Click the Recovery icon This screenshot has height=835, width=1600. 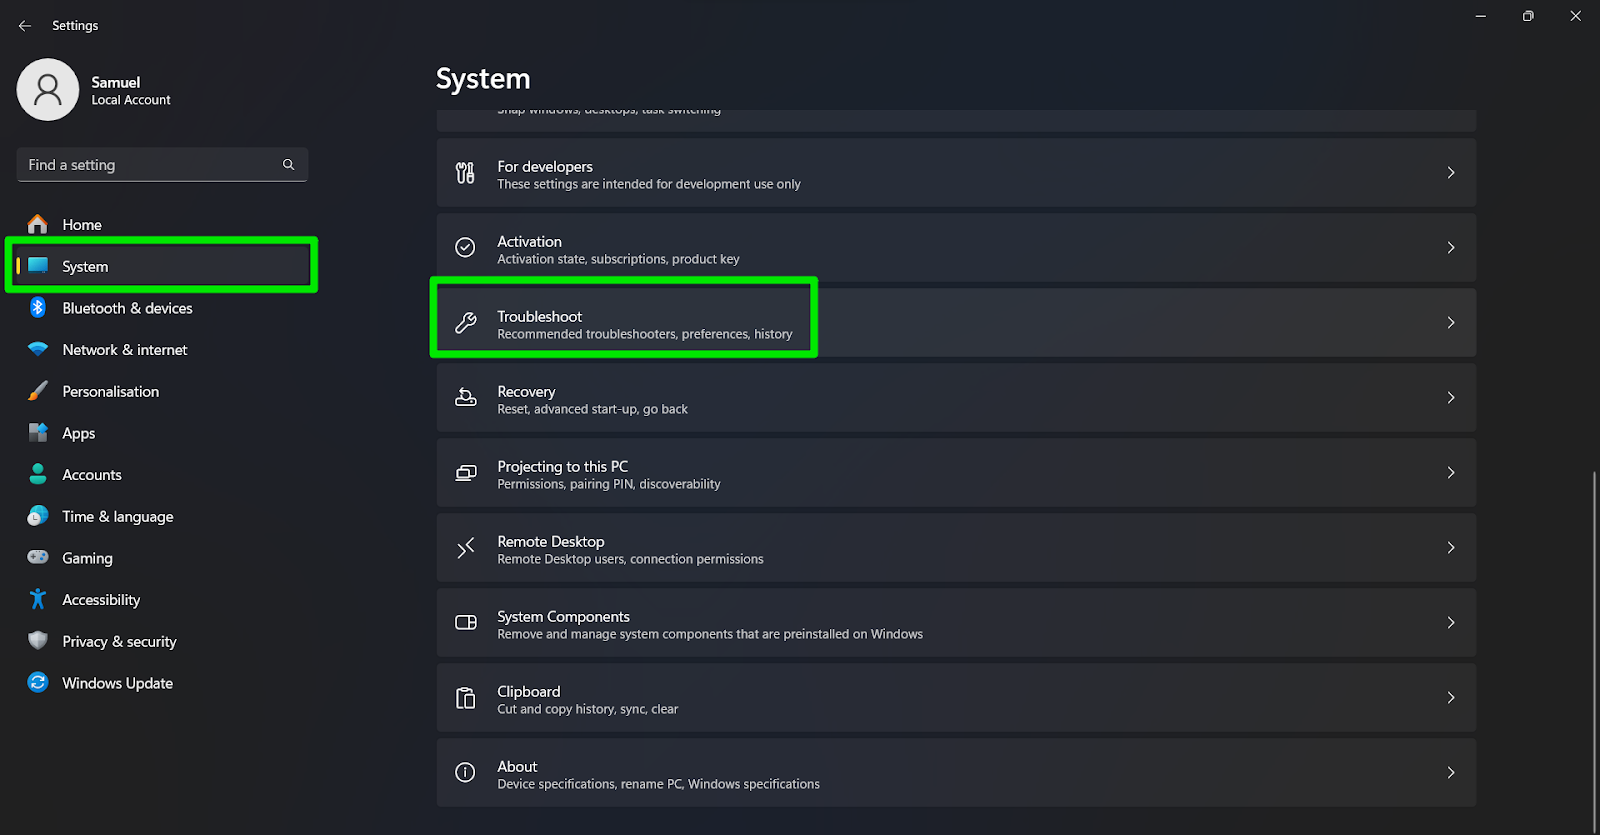pos(465,397)
